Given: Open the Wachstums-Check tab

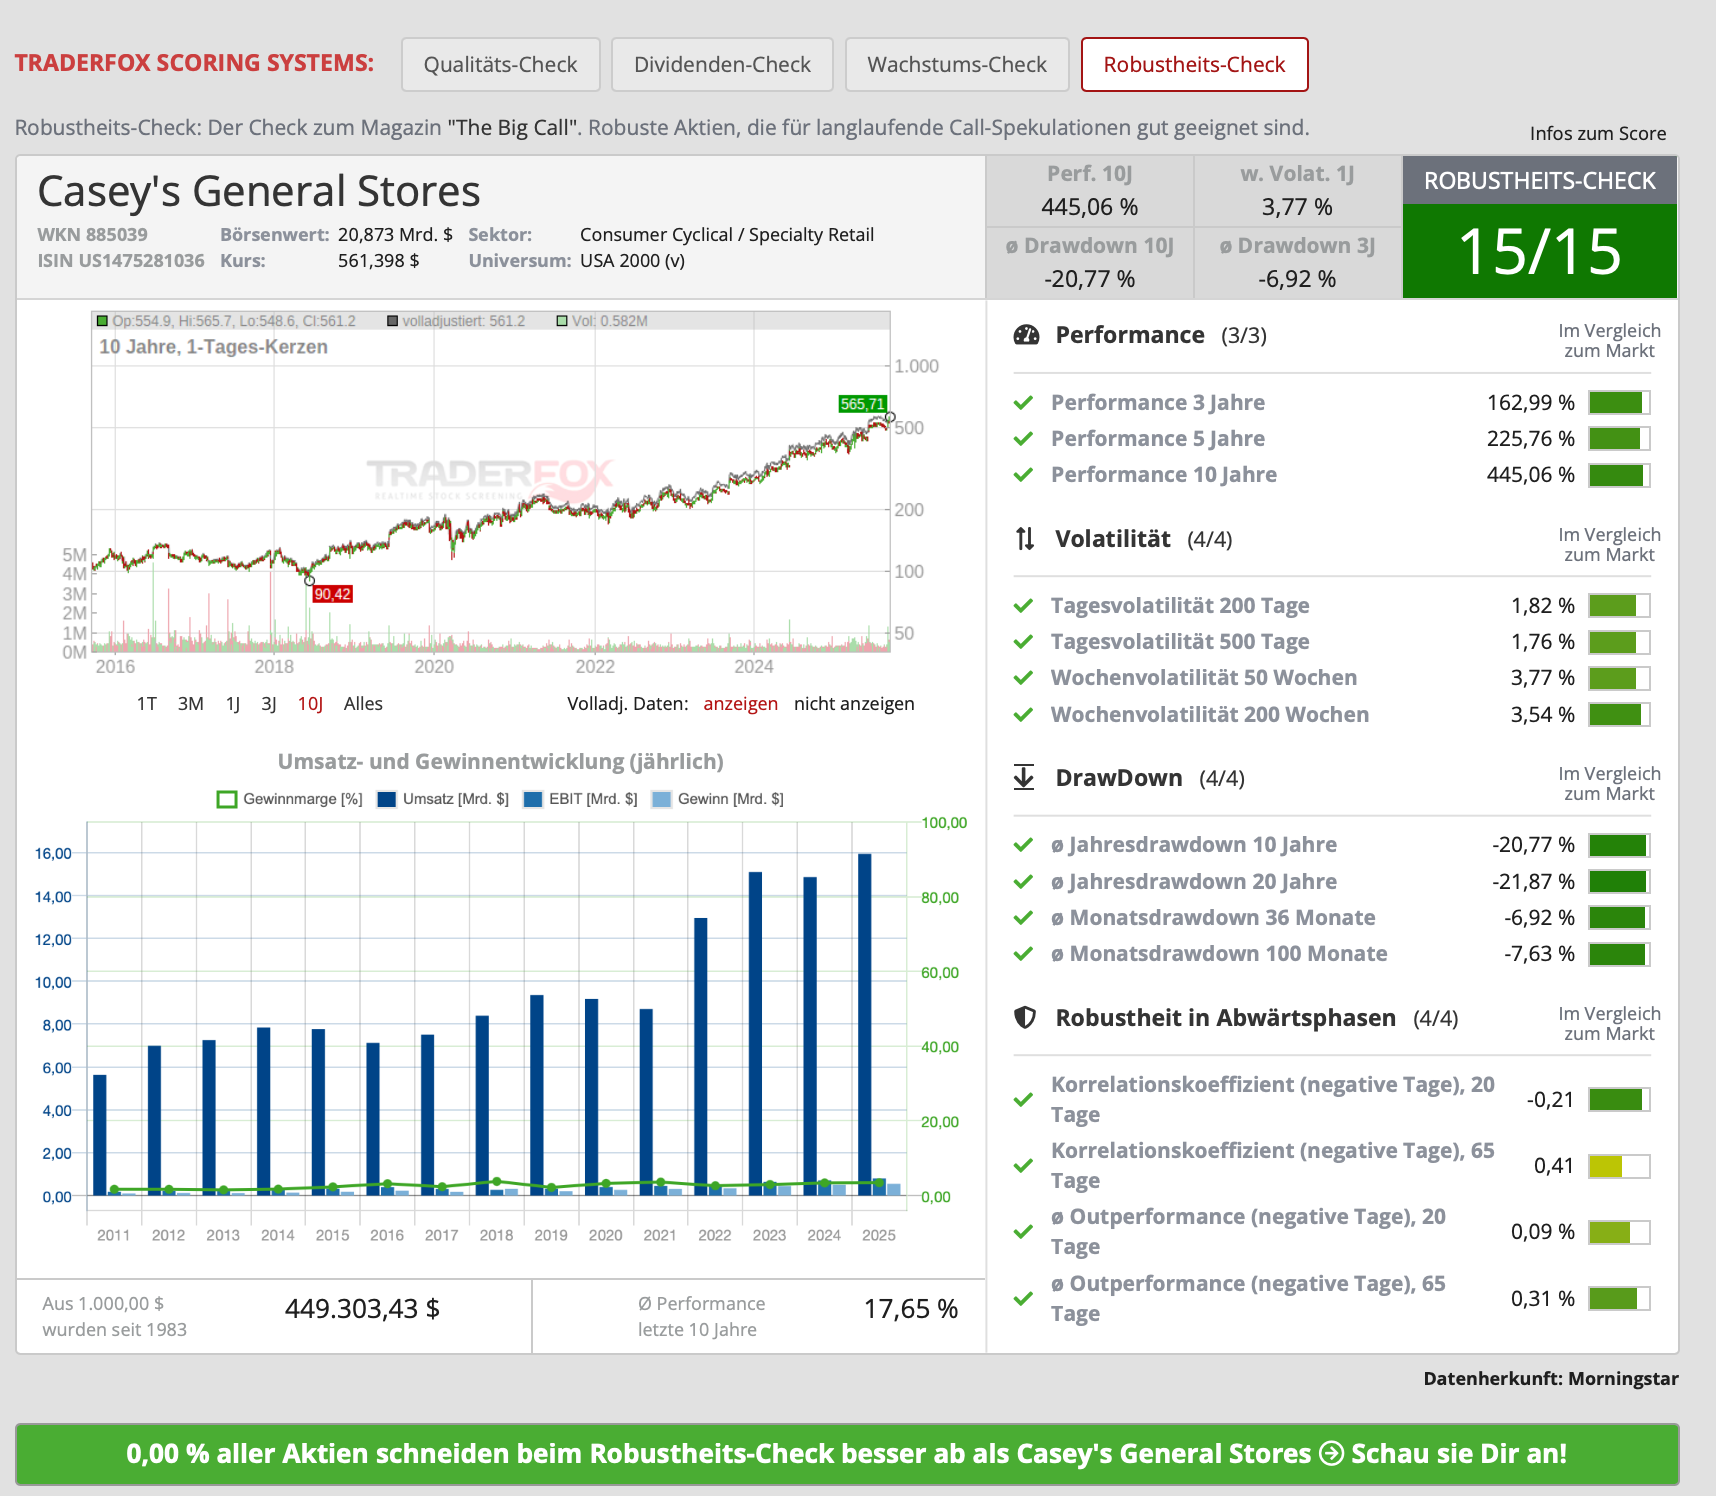Looking at the screenshot, I should (957, 65).
